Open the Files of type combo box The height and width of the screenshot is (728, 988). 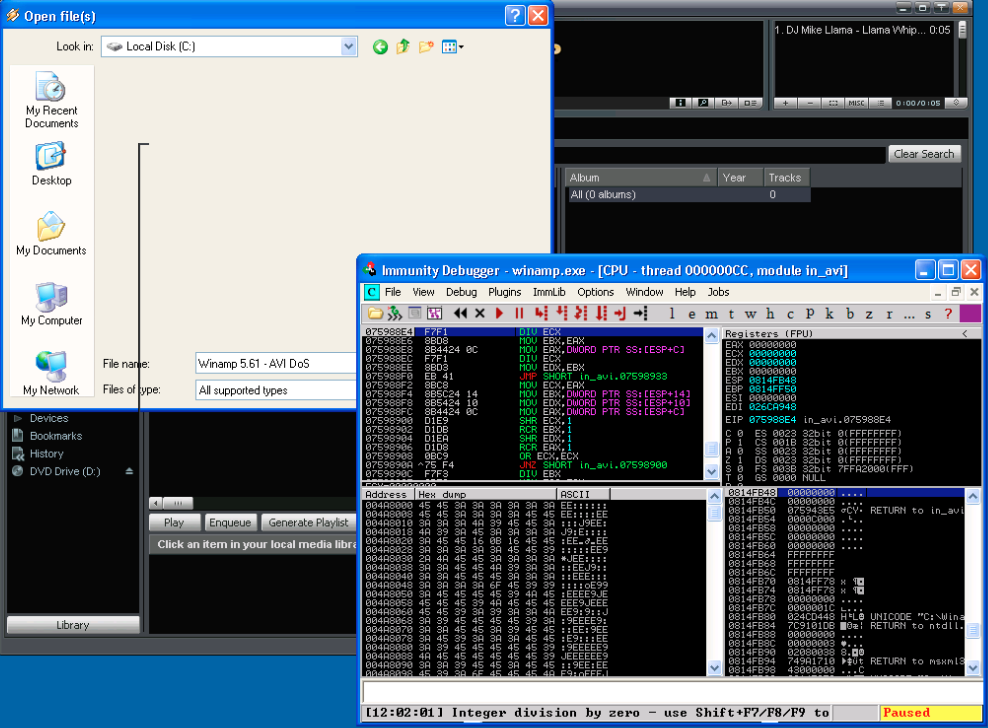click(x=276, y=390)
